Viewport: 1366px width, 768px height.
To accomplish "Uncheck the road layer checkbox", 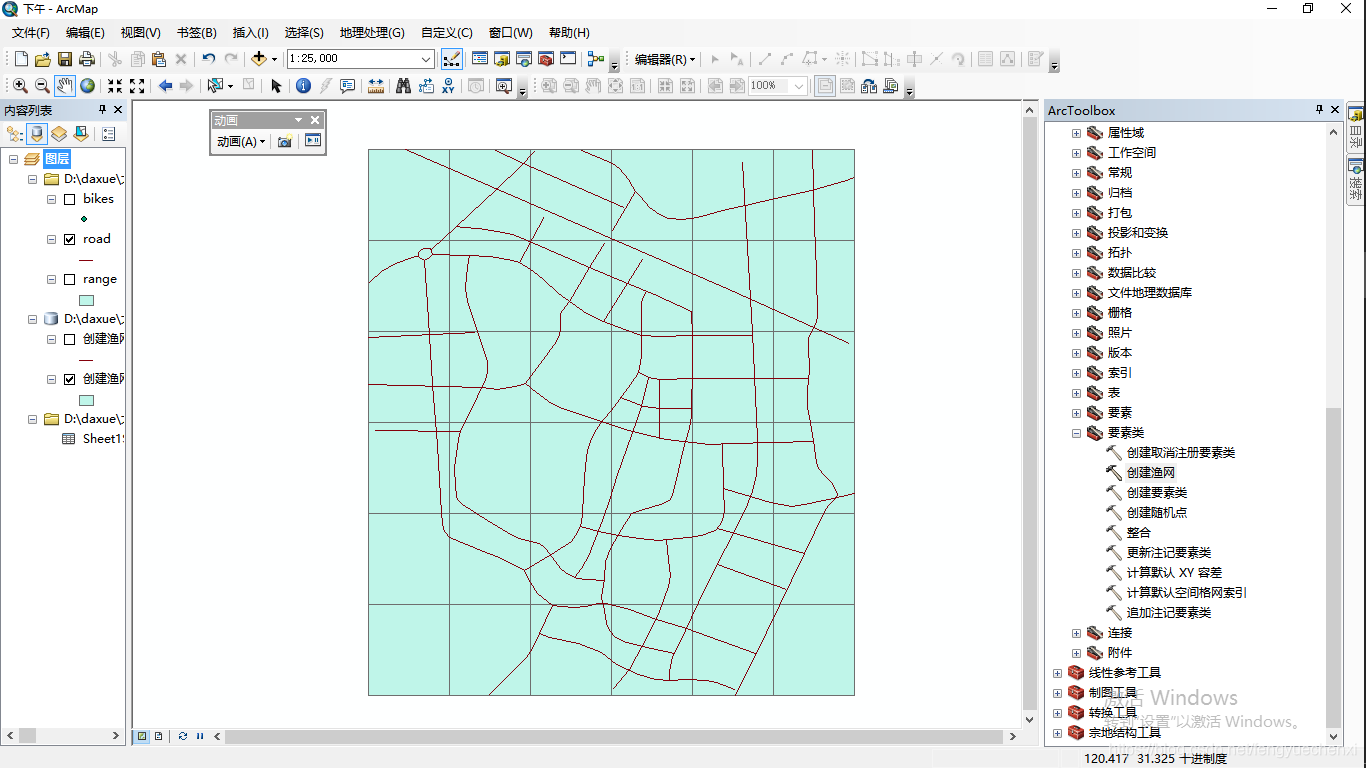I will (69, 239).
